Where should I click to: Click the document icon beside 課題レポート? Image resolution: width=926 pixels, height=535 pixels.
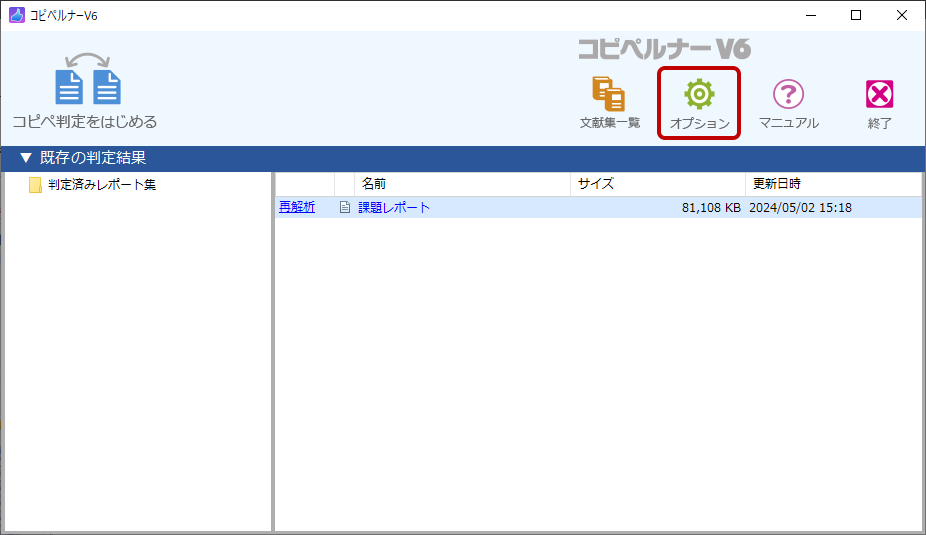tap(345, 208)
